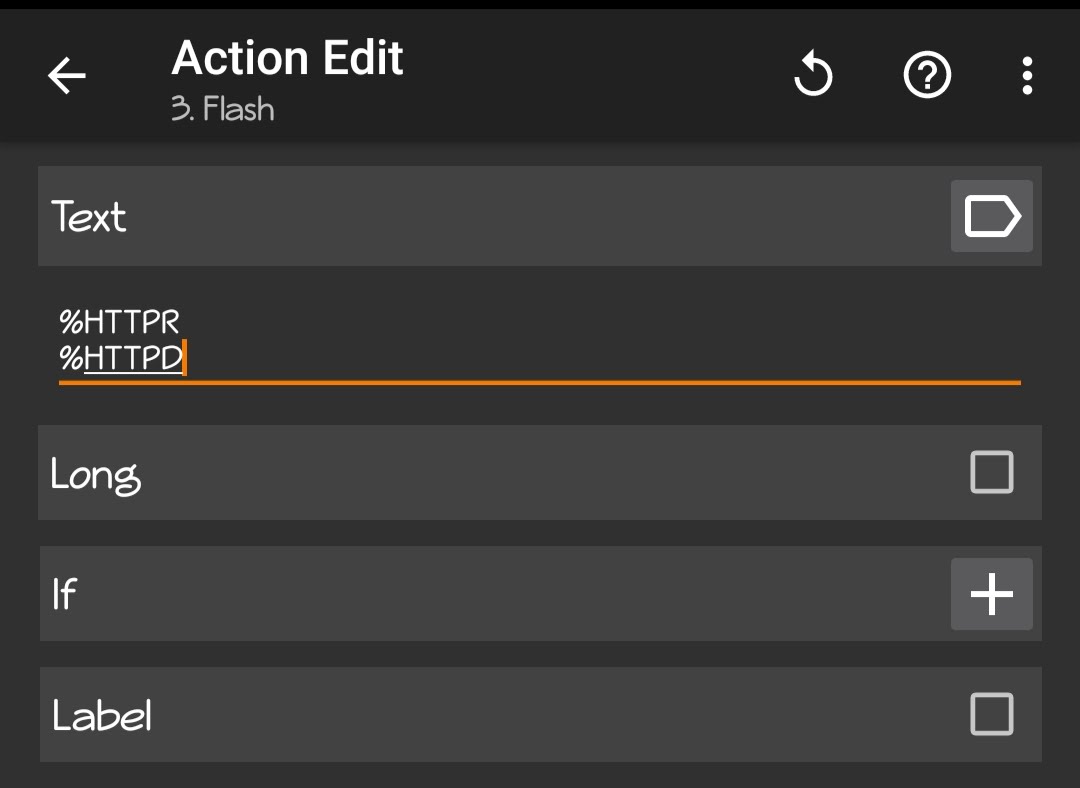The height and width of the screenshot is (788, 1080).
Task: Tap the Text header bar background
Action: (x=500, y=216)
